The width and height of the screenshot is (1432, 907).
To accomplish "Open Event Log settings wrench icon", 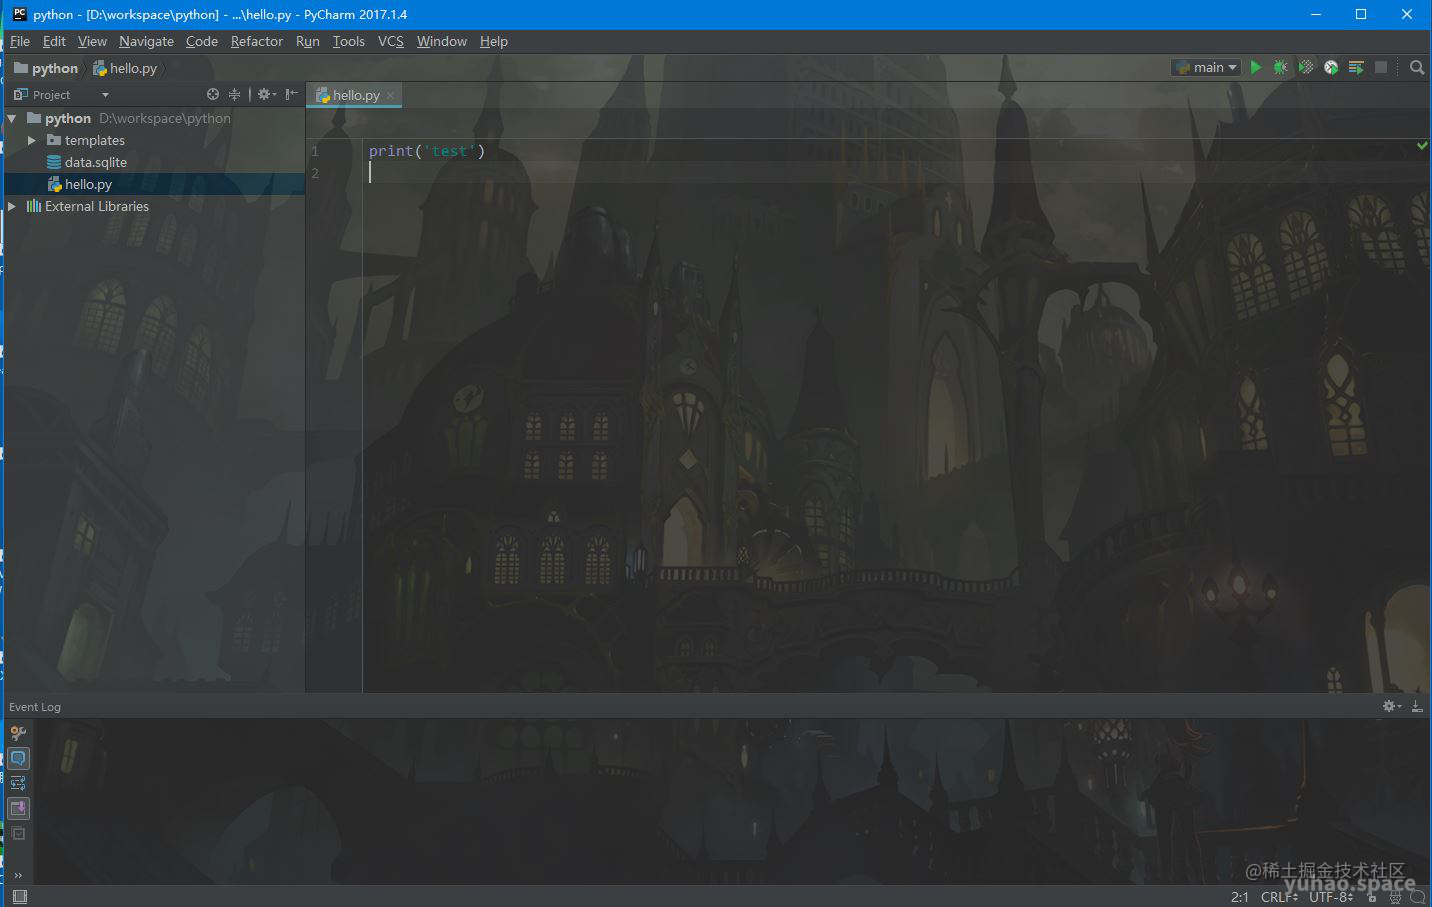I will click(x=18, y=733).
